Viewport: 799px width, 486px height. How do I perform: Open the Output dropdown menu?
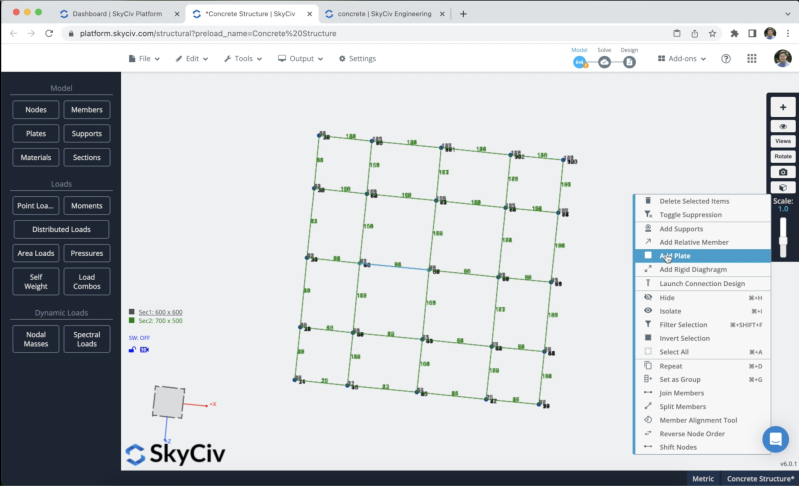[x=301, y=59]
